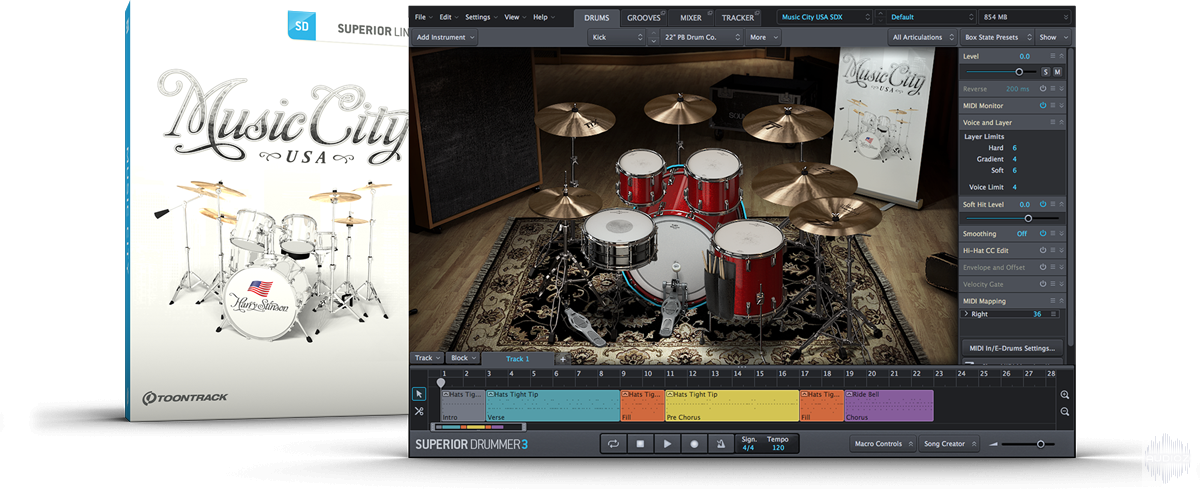Toggle loop playback in the transport

(x=613, y=444)
